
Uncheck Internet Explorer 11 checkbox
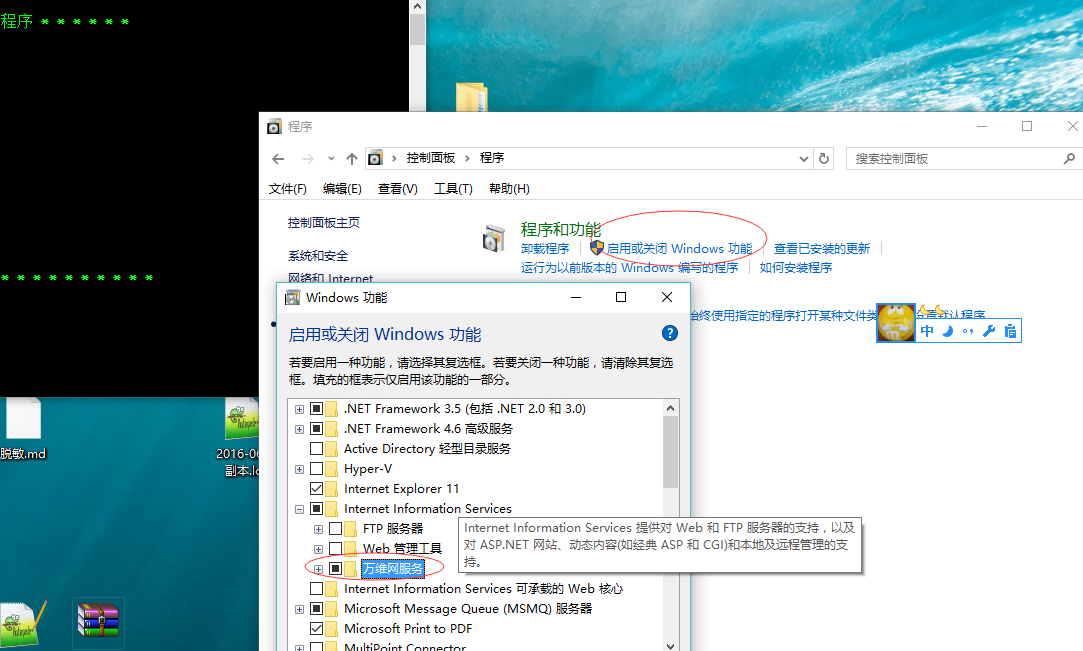tap(316, 489)
